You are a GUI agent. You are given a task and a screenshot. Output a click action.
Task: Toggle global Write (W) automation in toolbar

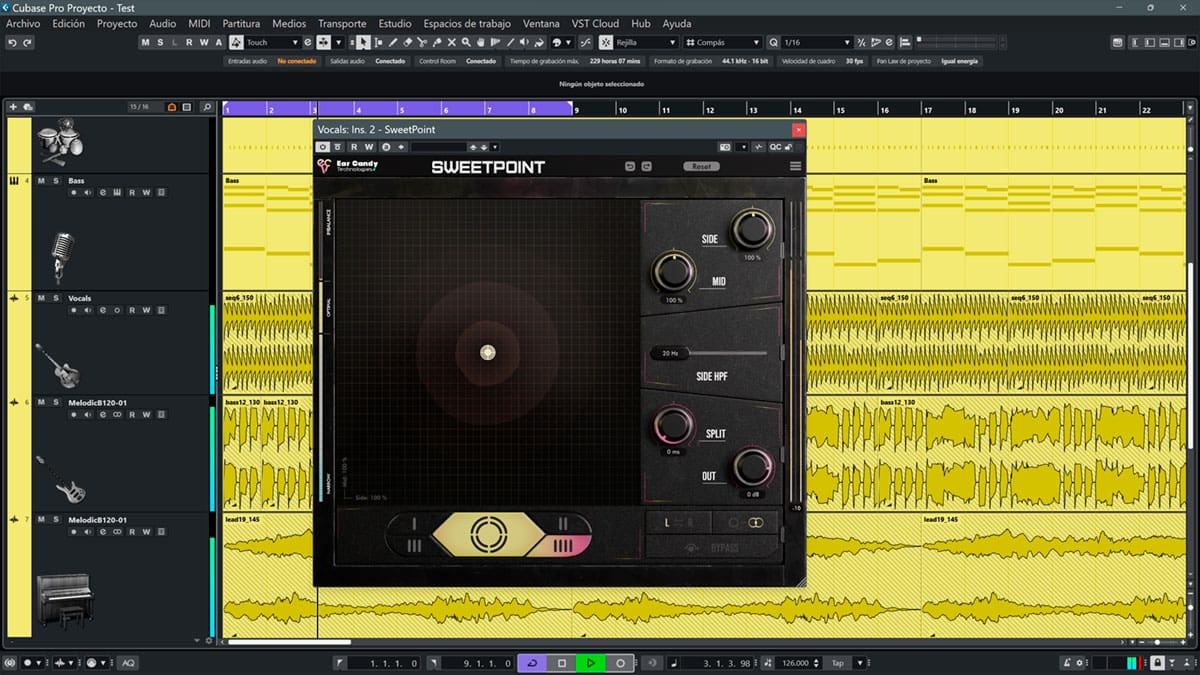pos(204,43)
